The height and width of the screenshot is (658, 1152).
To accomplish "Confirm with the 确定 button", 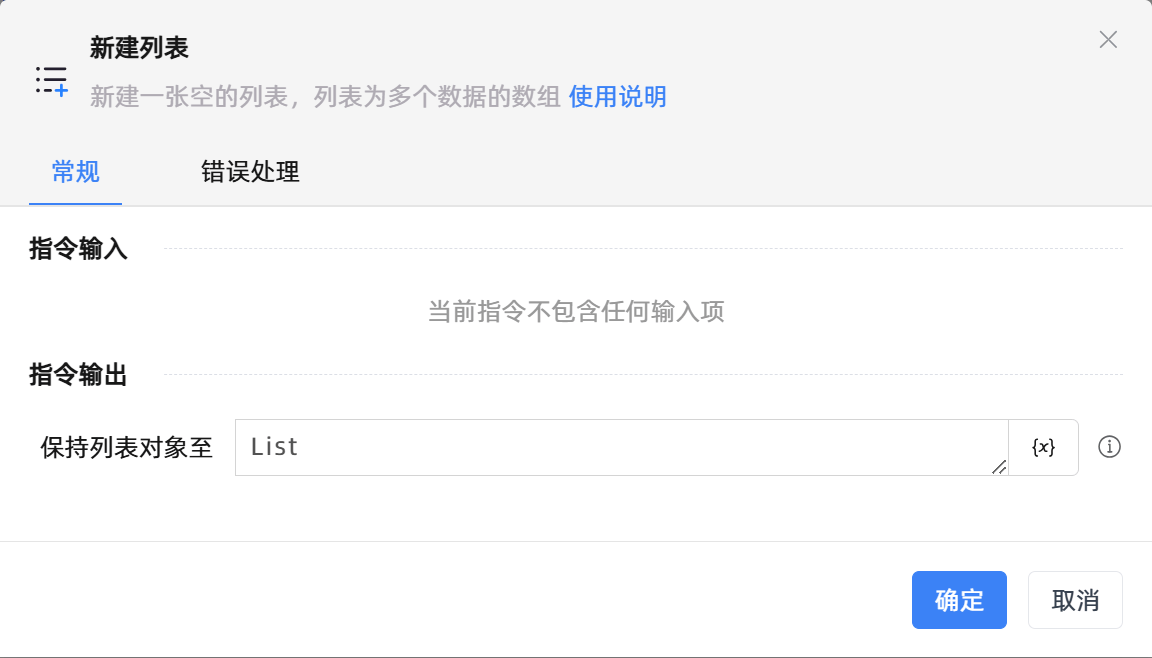I will coord(959,600).
